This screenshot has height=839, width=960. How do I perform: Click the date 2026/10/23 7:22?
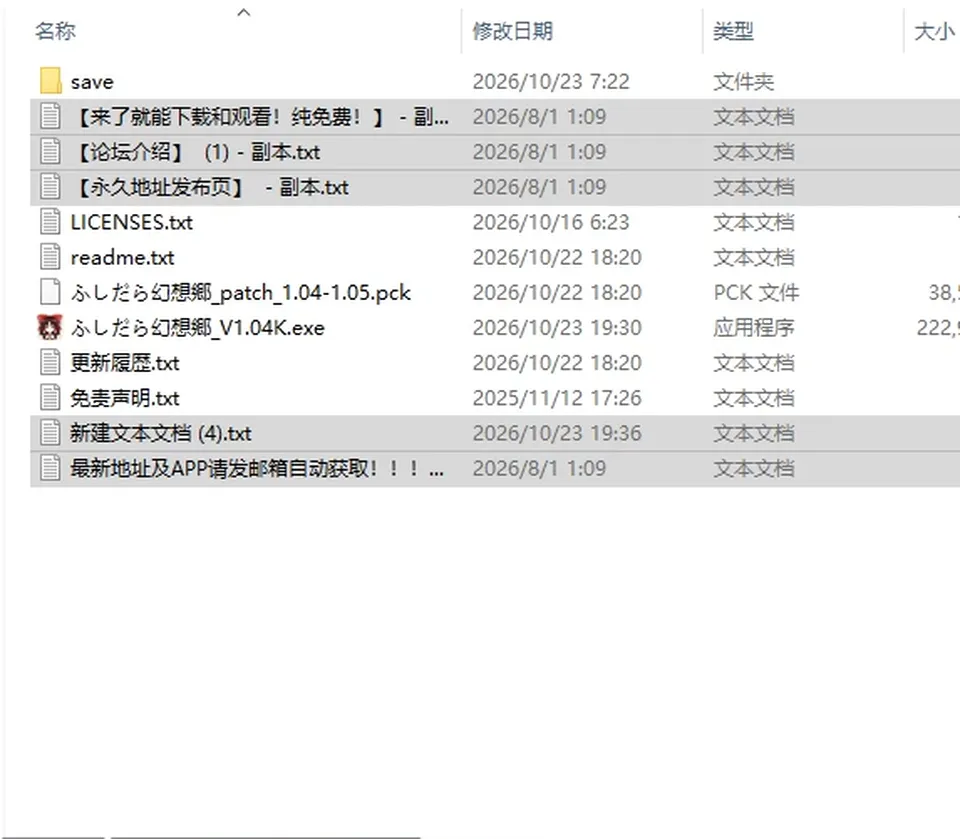[x=551, y=81]
